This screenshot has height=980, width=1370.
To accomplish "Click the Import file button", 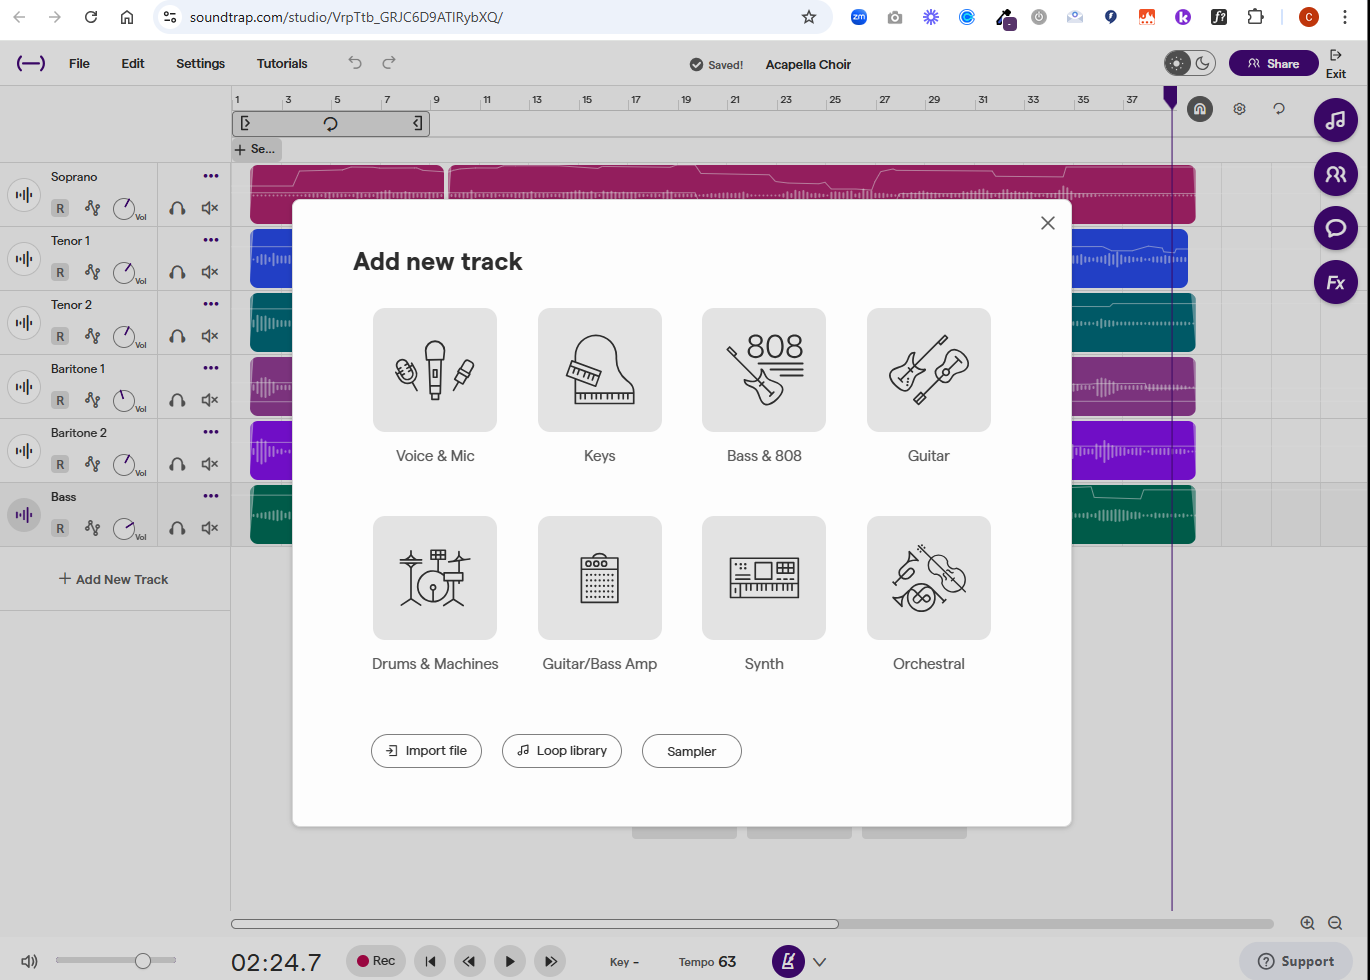I will tap(426, 751).
